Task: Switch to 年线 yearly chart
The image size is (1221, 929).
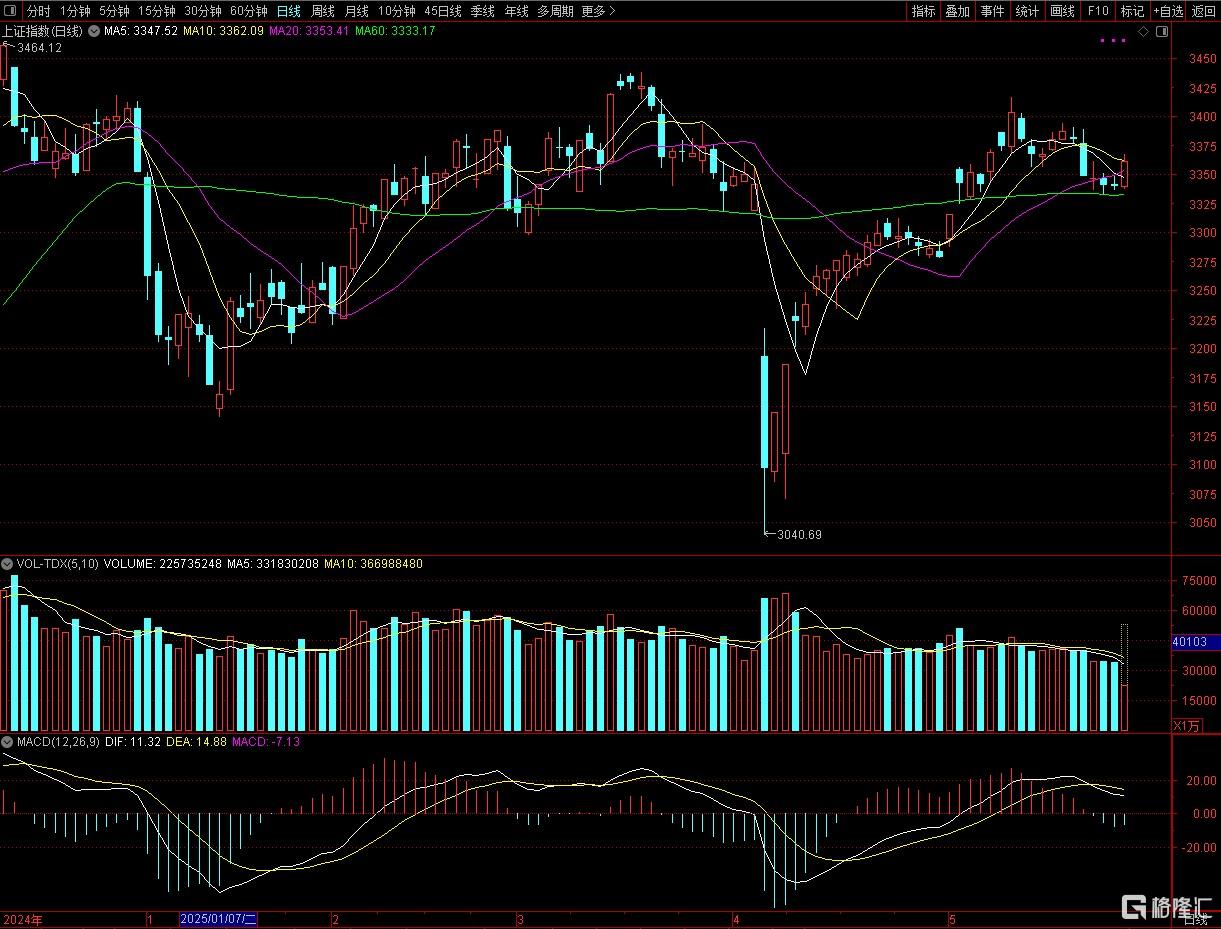Action: click(516, 11)
